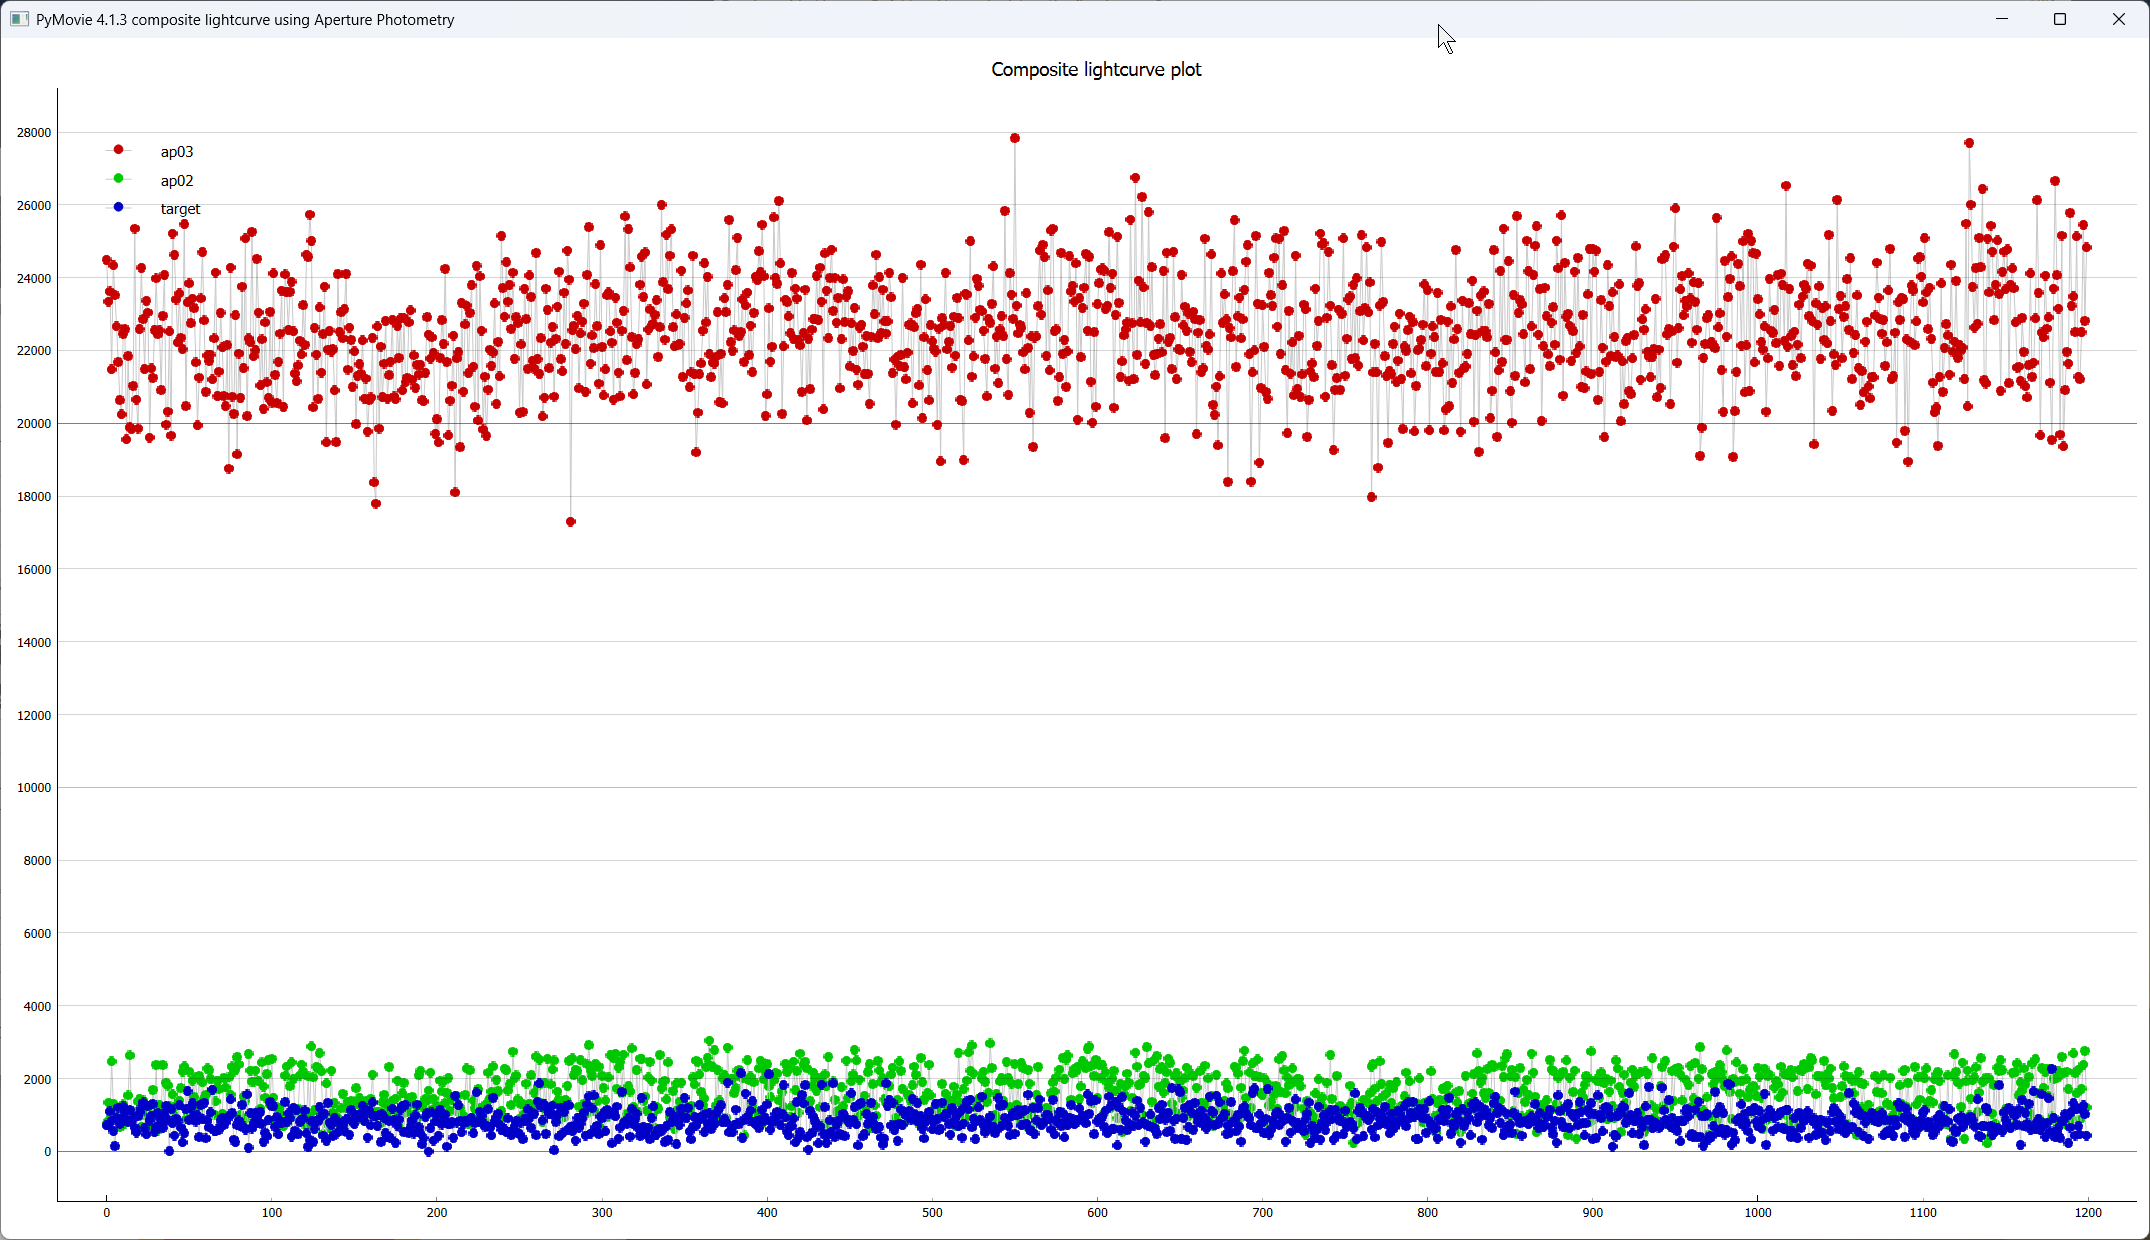2150x1240 pixels.
Task: Click the blue target legend marker
Action: 118,207
